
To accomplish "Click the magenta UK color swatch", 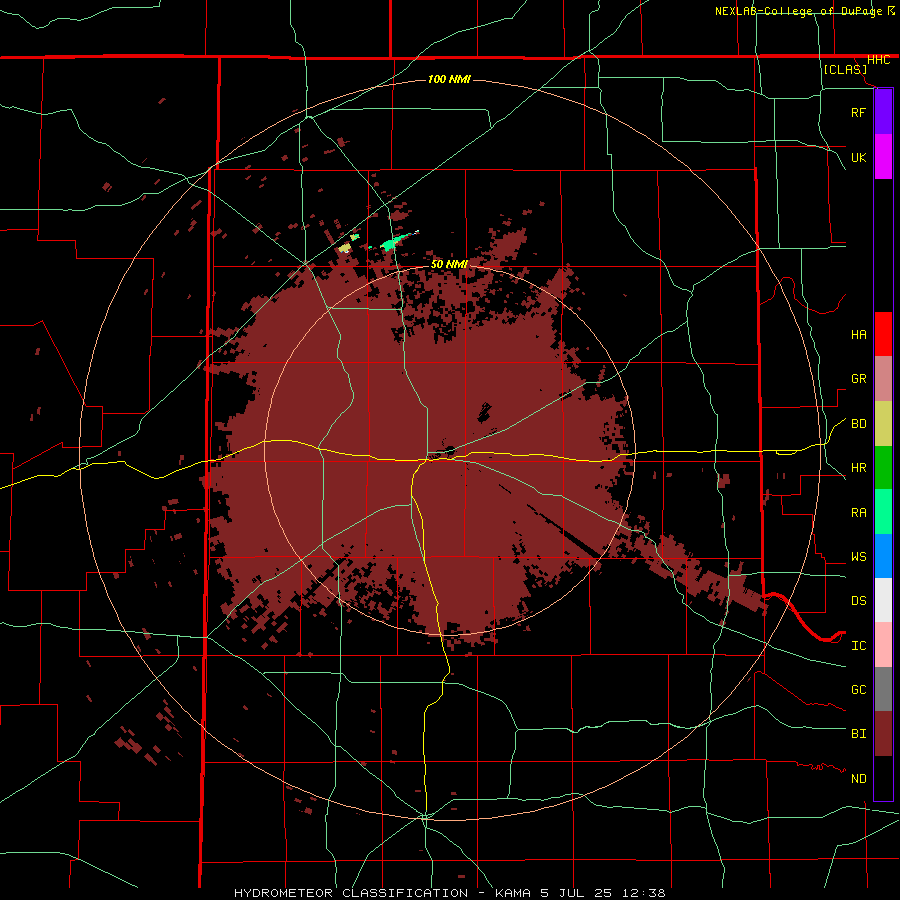I will coord(883,157).
